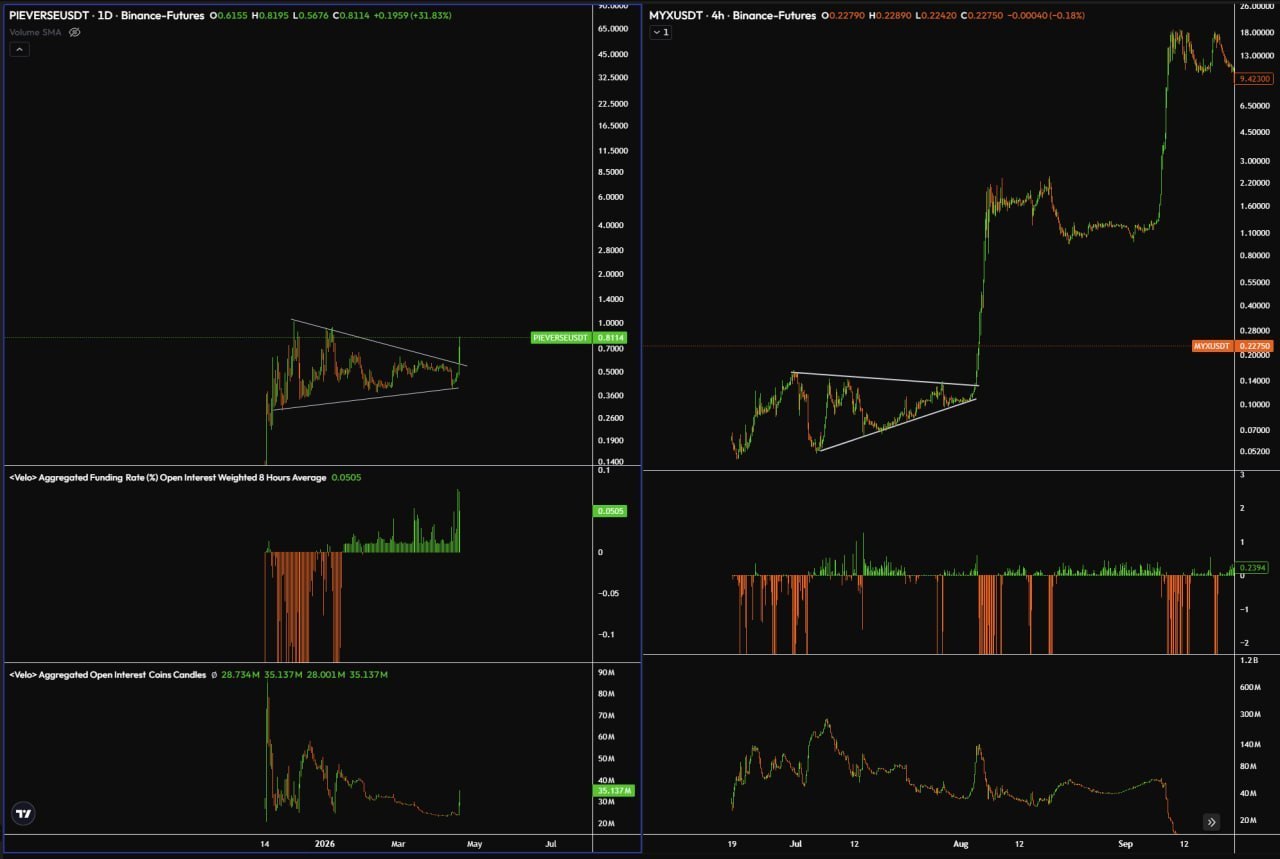1280x859 pixels.
Task: Collapse the PIEVERSEUSDT indicator legend chevron
Action: tap(19, 49)
